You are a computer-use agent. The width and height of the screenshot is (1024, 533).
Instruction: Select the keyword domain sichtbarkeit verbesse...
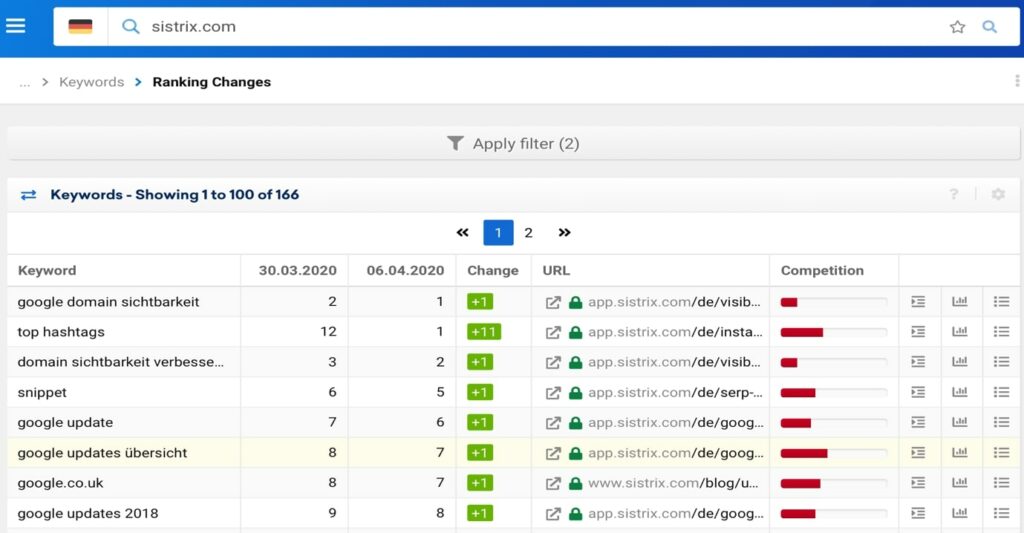click(x=121, y=362)
